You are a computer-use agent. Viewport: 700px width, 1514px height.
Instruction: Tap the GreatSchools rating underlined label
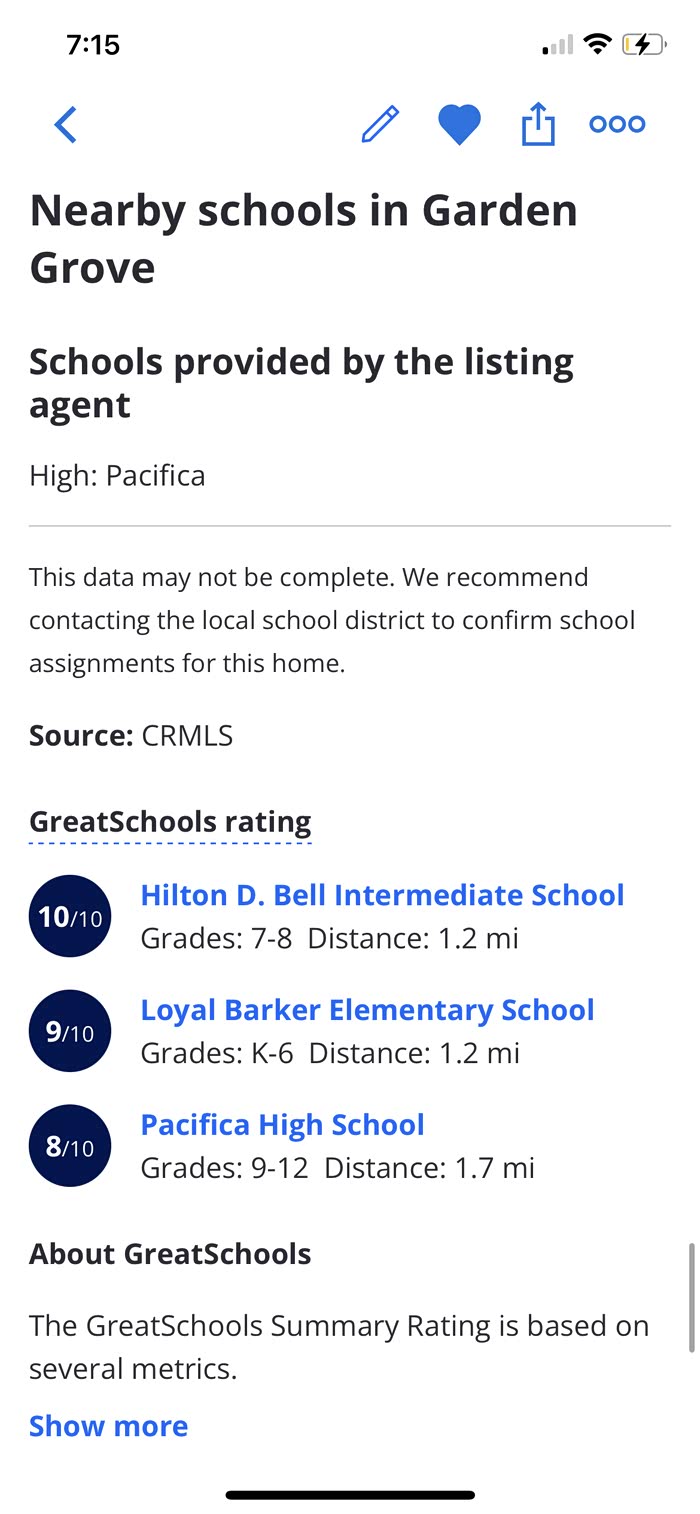pyautogui.click(x=170, y=823)
